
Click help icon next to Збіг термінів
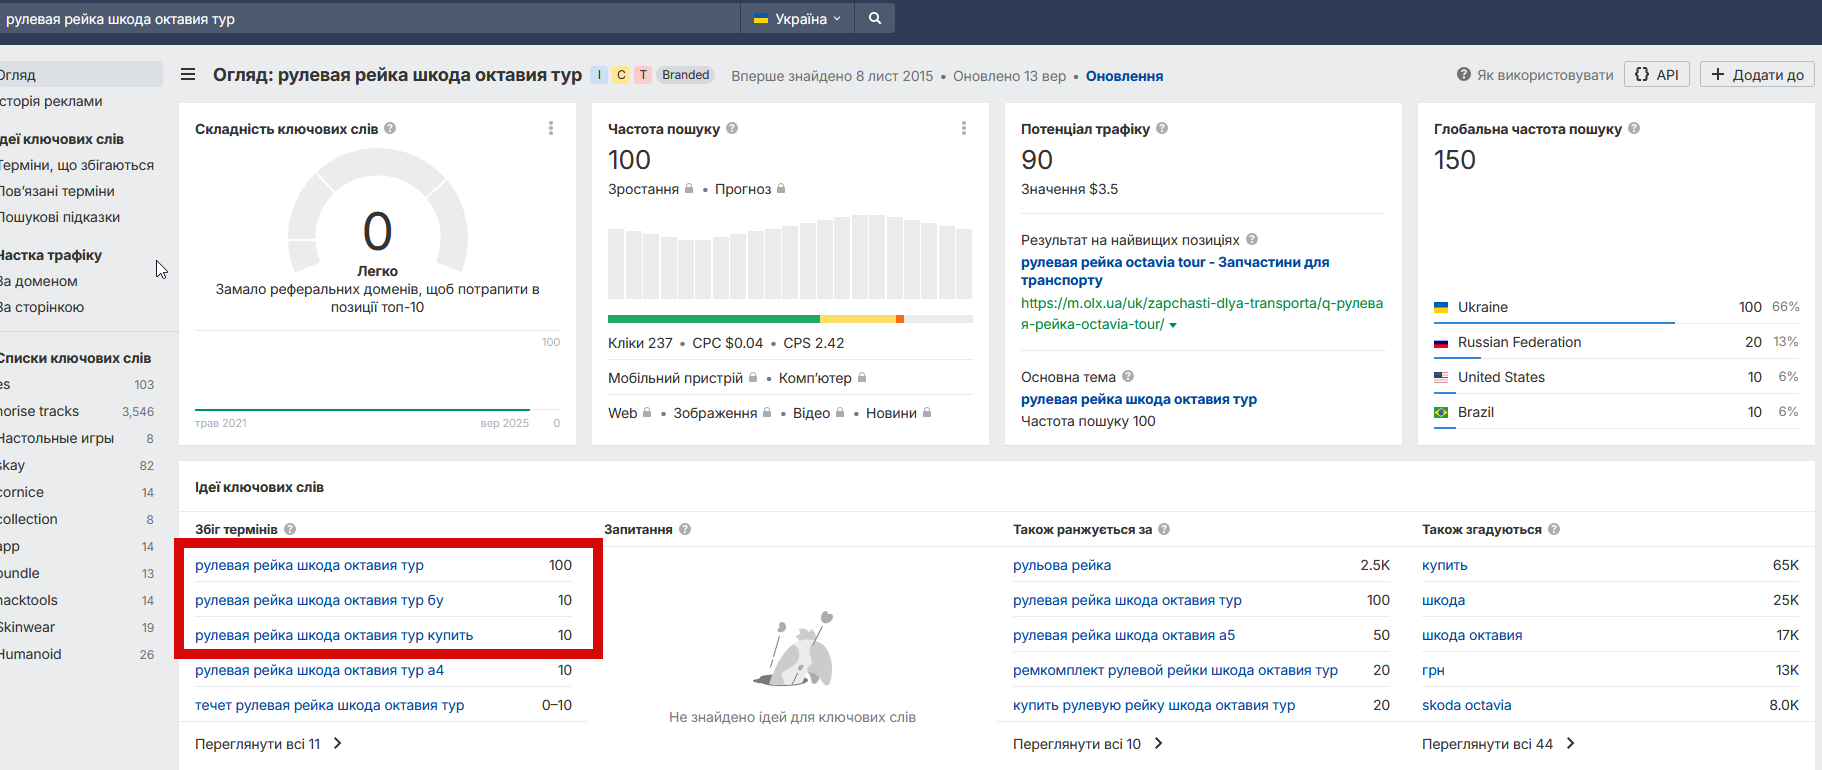290,529
